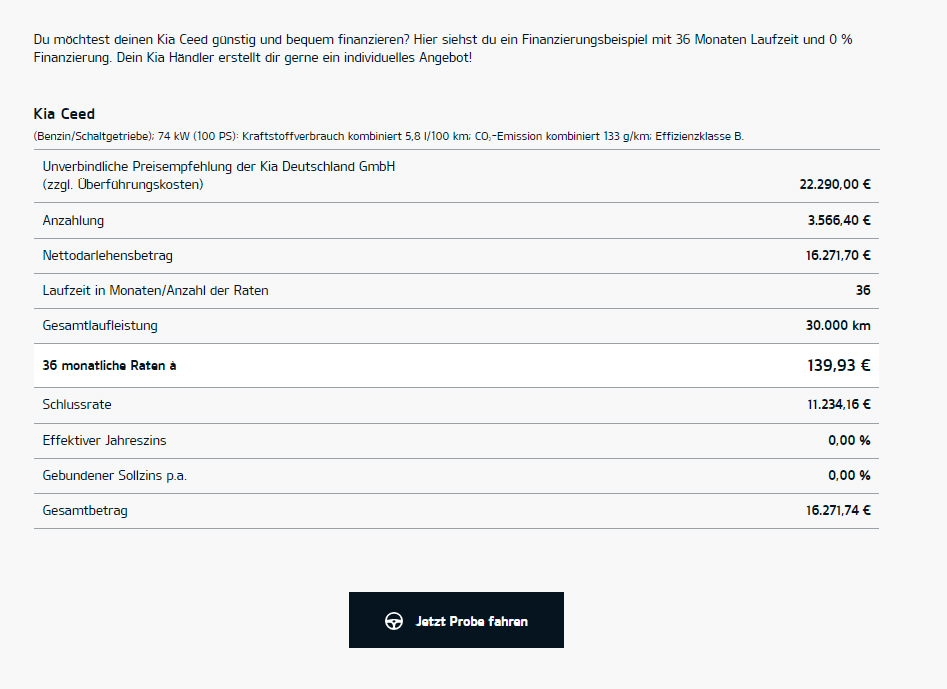947x689 pixels.
Task: Click the Gesamtlaufleistung label
Action: click(100, 325)
